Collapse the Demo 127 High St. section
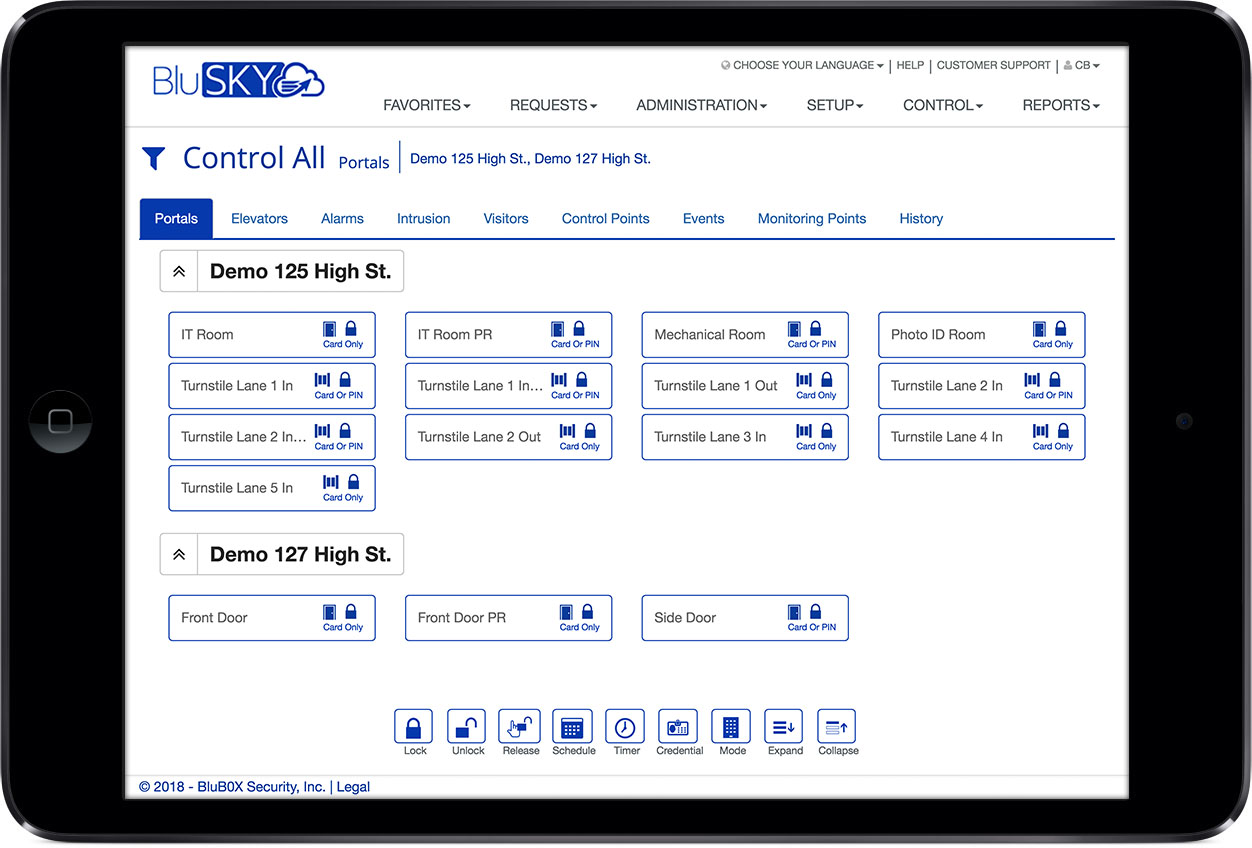 click(x=179, y=553)
